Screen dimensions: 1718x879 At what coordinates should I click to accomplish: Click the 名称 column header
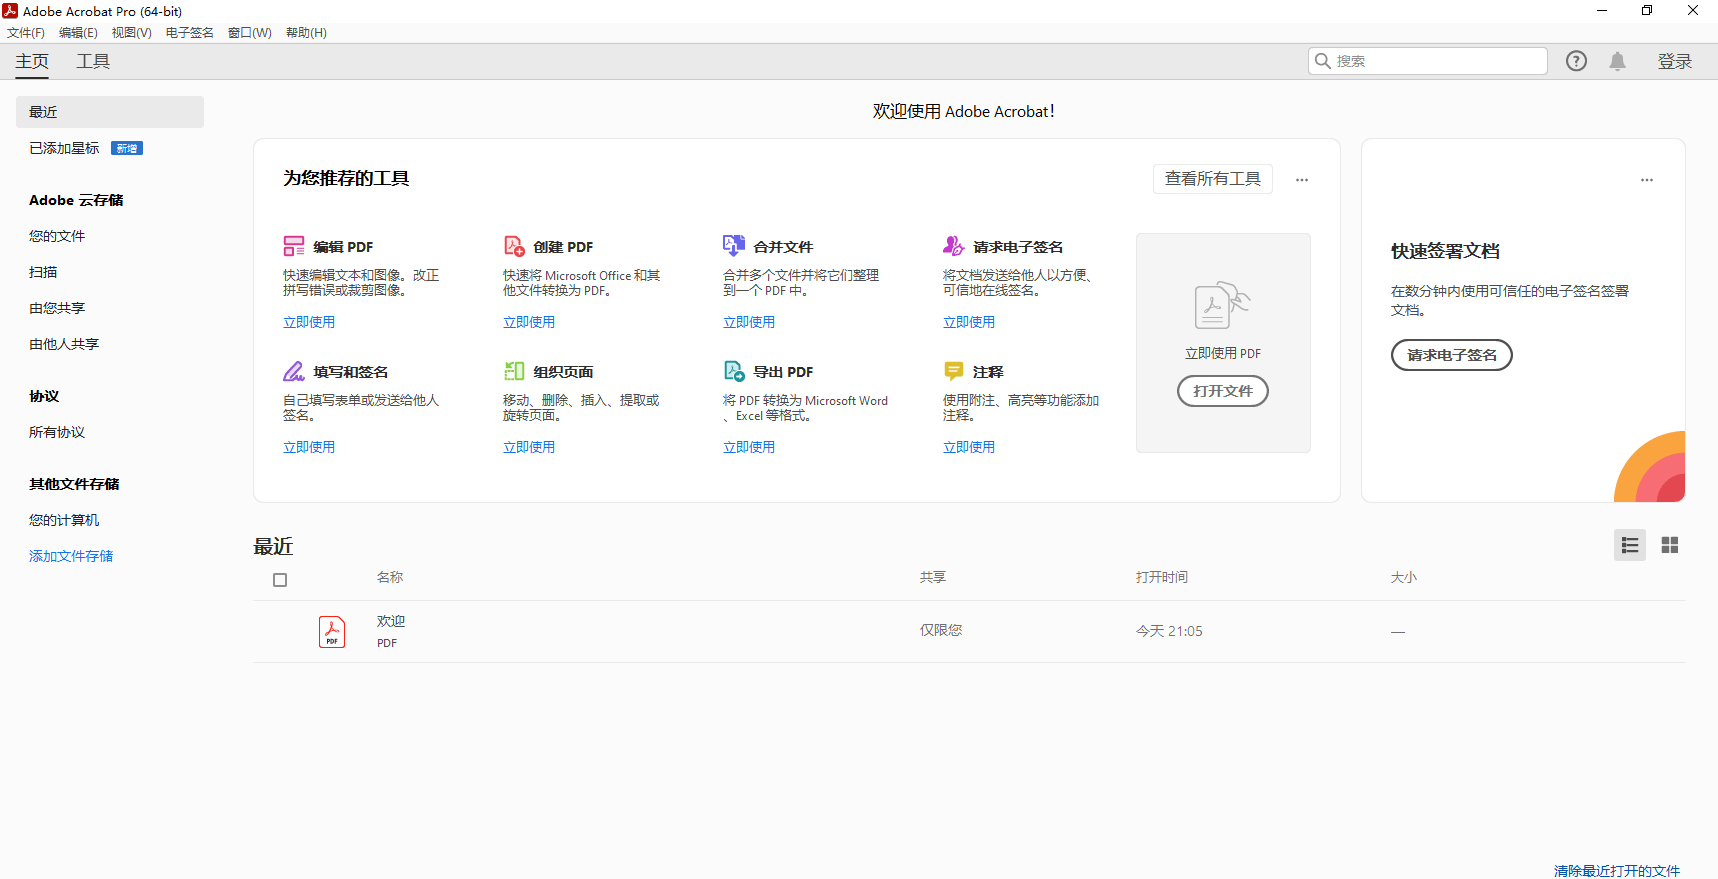click(x=390, y=577)
